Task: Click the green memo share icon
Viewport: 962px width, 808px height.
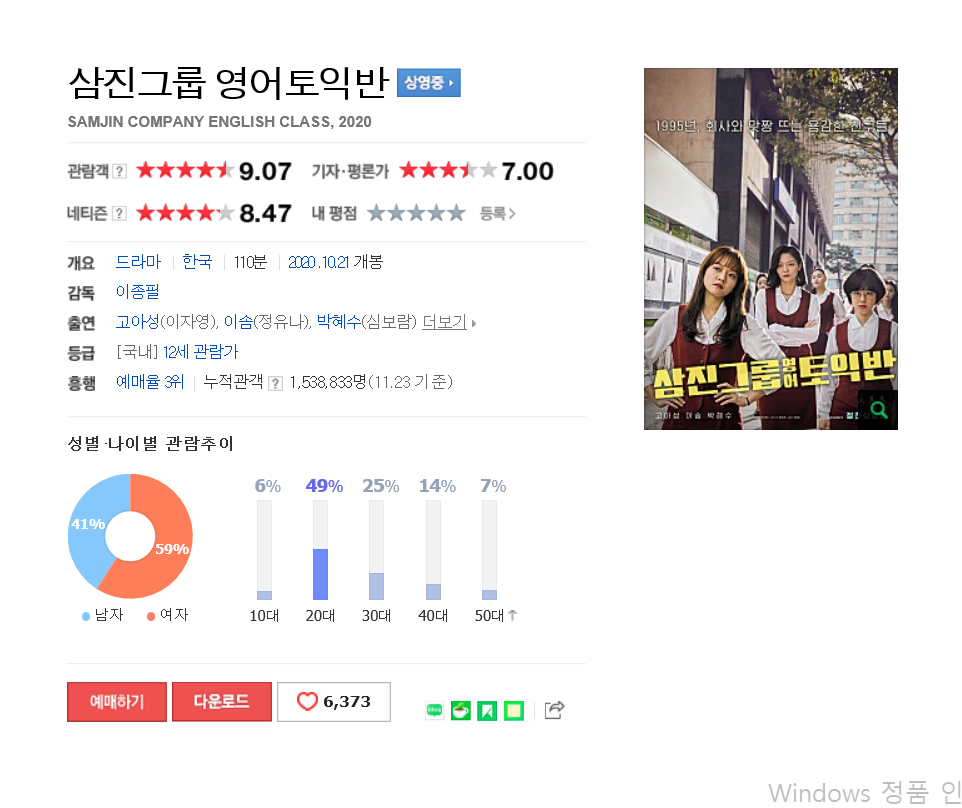Action: click(x=514, y=710)
